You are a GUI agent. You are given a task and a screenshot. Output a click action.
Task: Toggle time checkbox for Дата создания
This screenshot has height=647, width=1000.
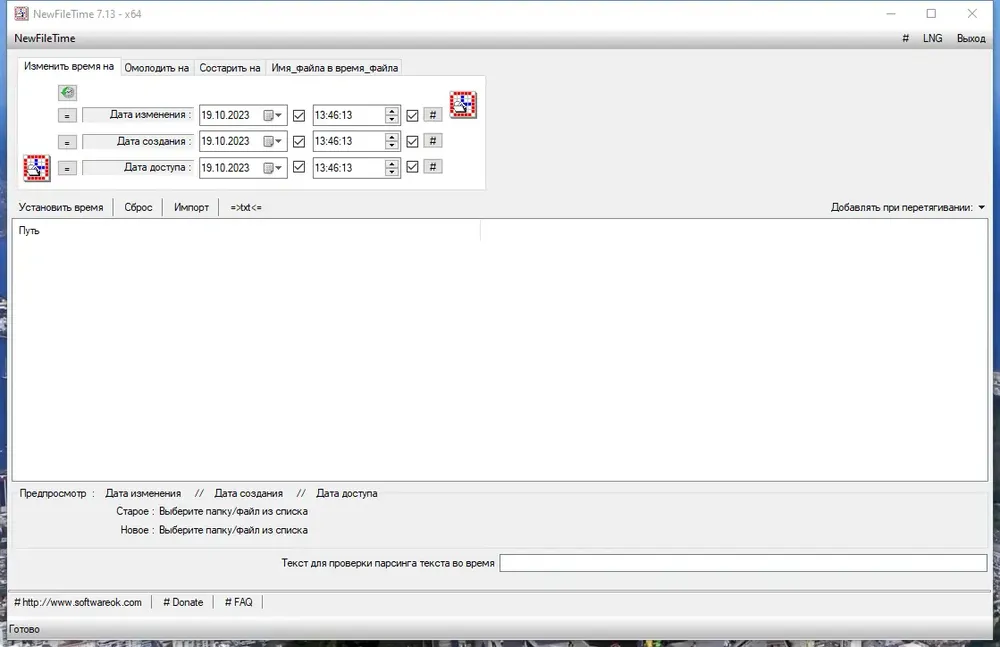(413, 142)
